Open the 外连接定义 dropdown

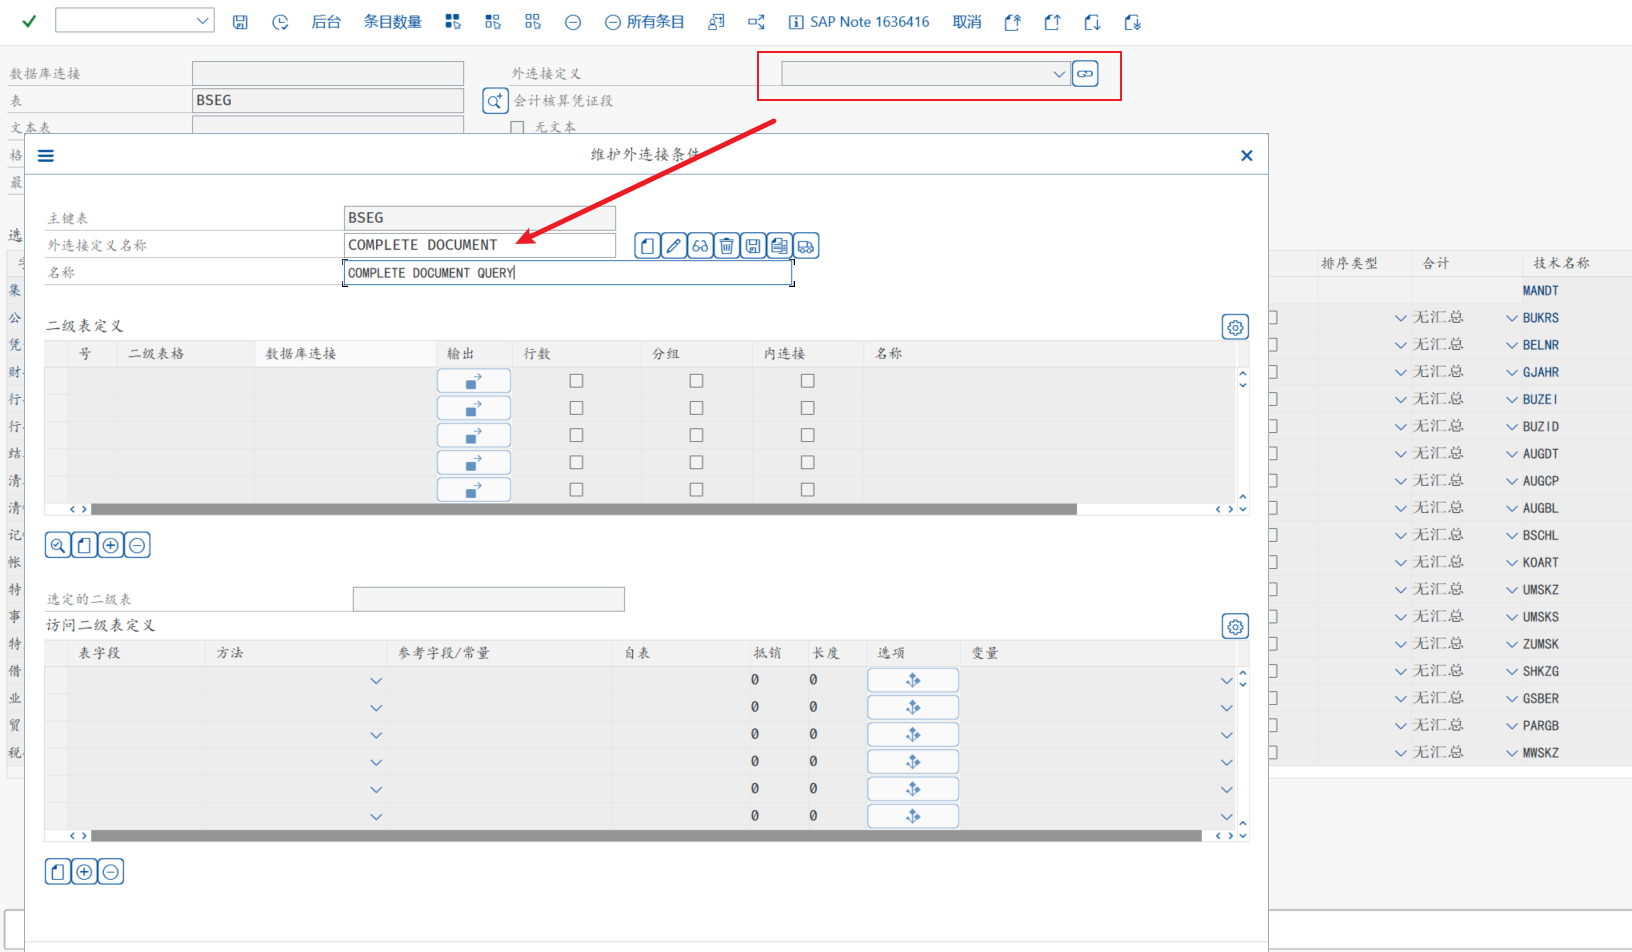[x=1059, y=74]
